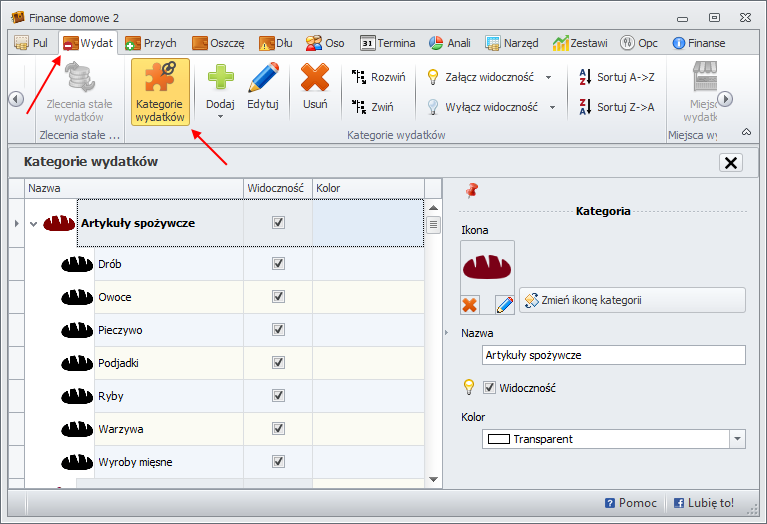Click the green Dodaj plus icon
This screenshot has width=767, height=524.
220,78
